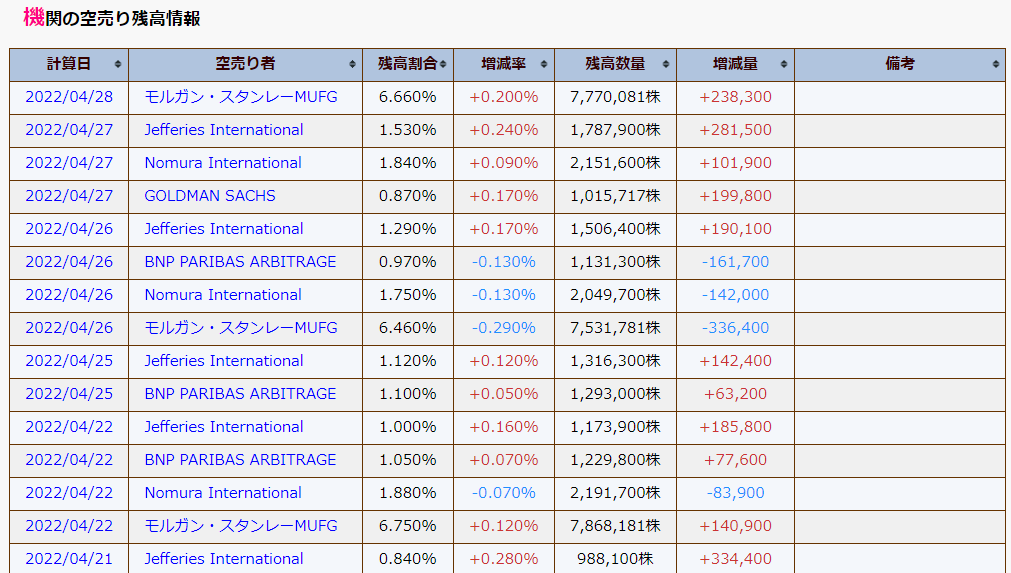1011x573 pixels.
Task: Click the -336,400 change amount cell
Action: (x=735, y=328)
